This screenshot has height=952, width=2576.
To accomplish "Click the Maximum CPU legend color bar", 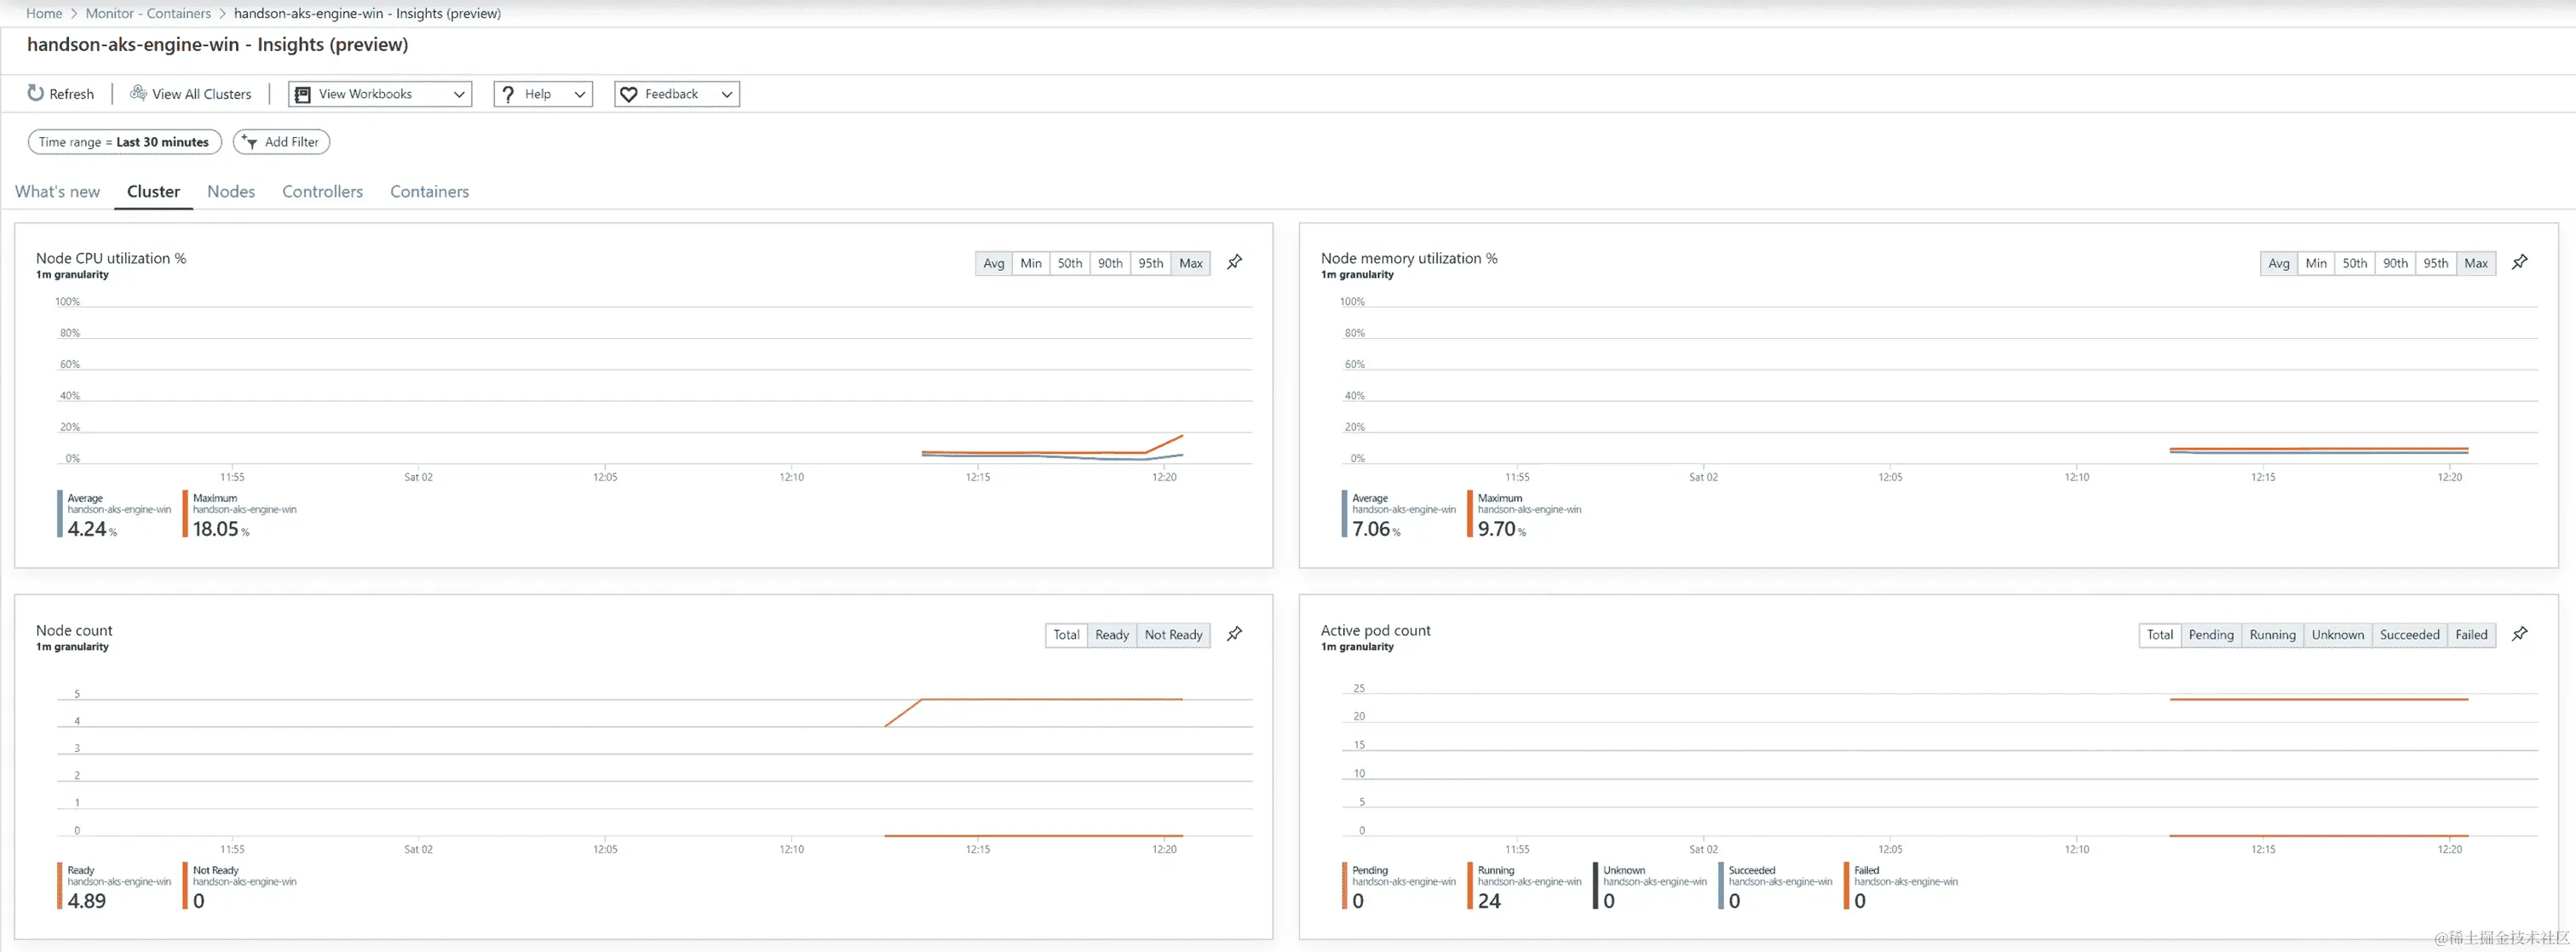I will [185, 513].
